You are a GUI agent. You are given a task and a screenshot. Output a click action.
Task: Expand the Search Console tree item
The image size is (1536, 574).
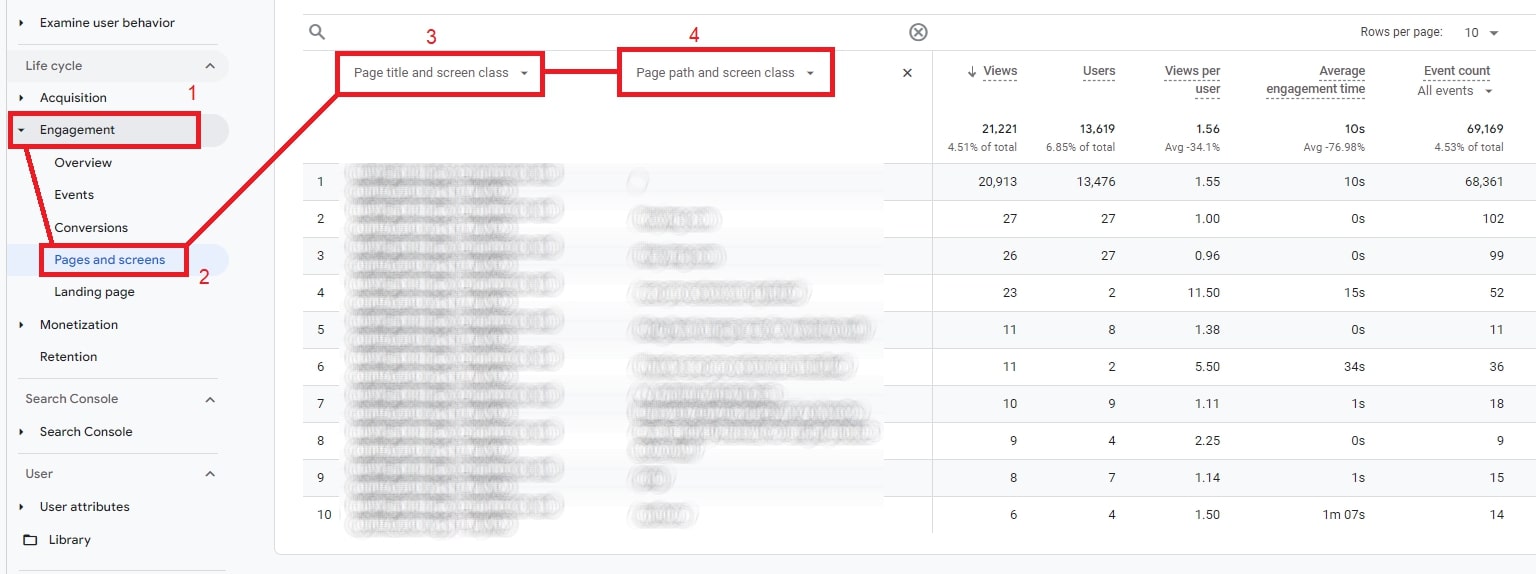(x=22, y=432)
